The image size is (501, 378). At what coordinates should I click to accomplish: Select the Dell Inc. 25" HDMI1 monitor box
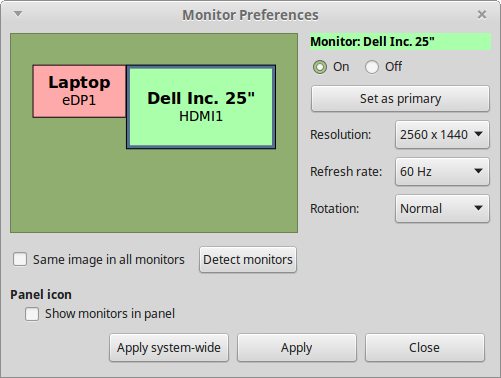(x=201, y=107)
